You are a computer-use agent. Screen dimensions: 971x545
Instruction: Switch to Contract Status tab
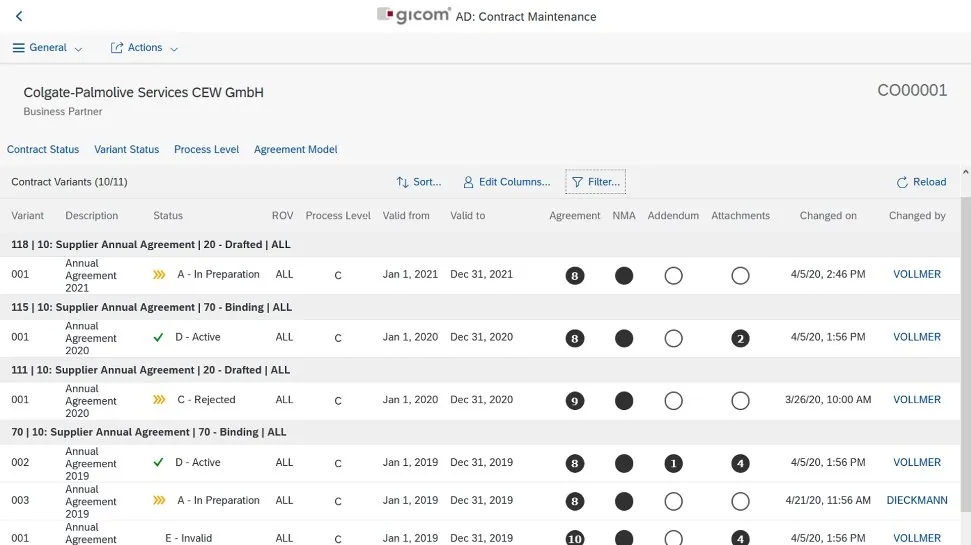coord(43,149)
